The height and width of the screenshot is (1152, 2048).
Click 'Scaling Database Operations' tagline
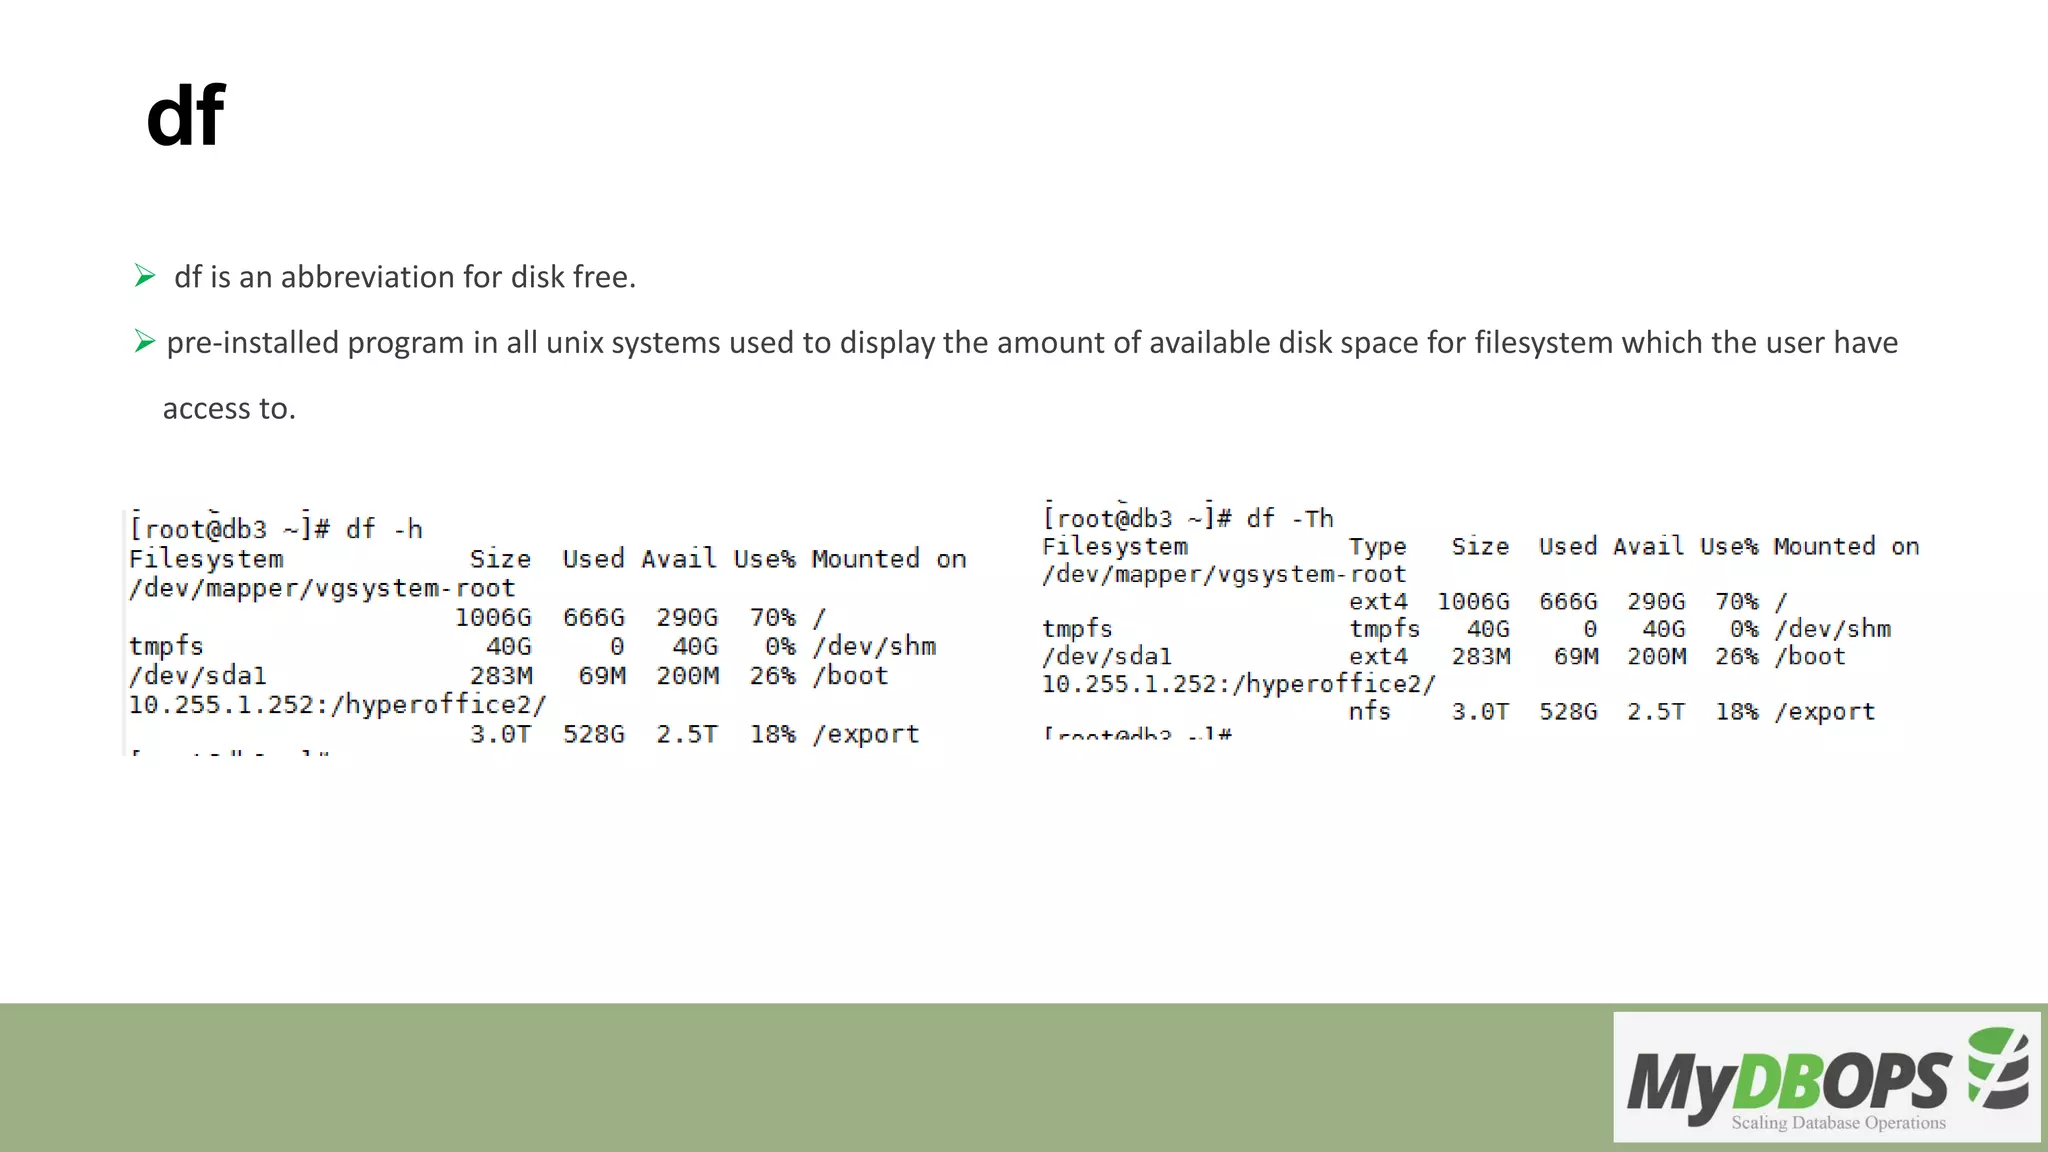tap(1838, 1122)
